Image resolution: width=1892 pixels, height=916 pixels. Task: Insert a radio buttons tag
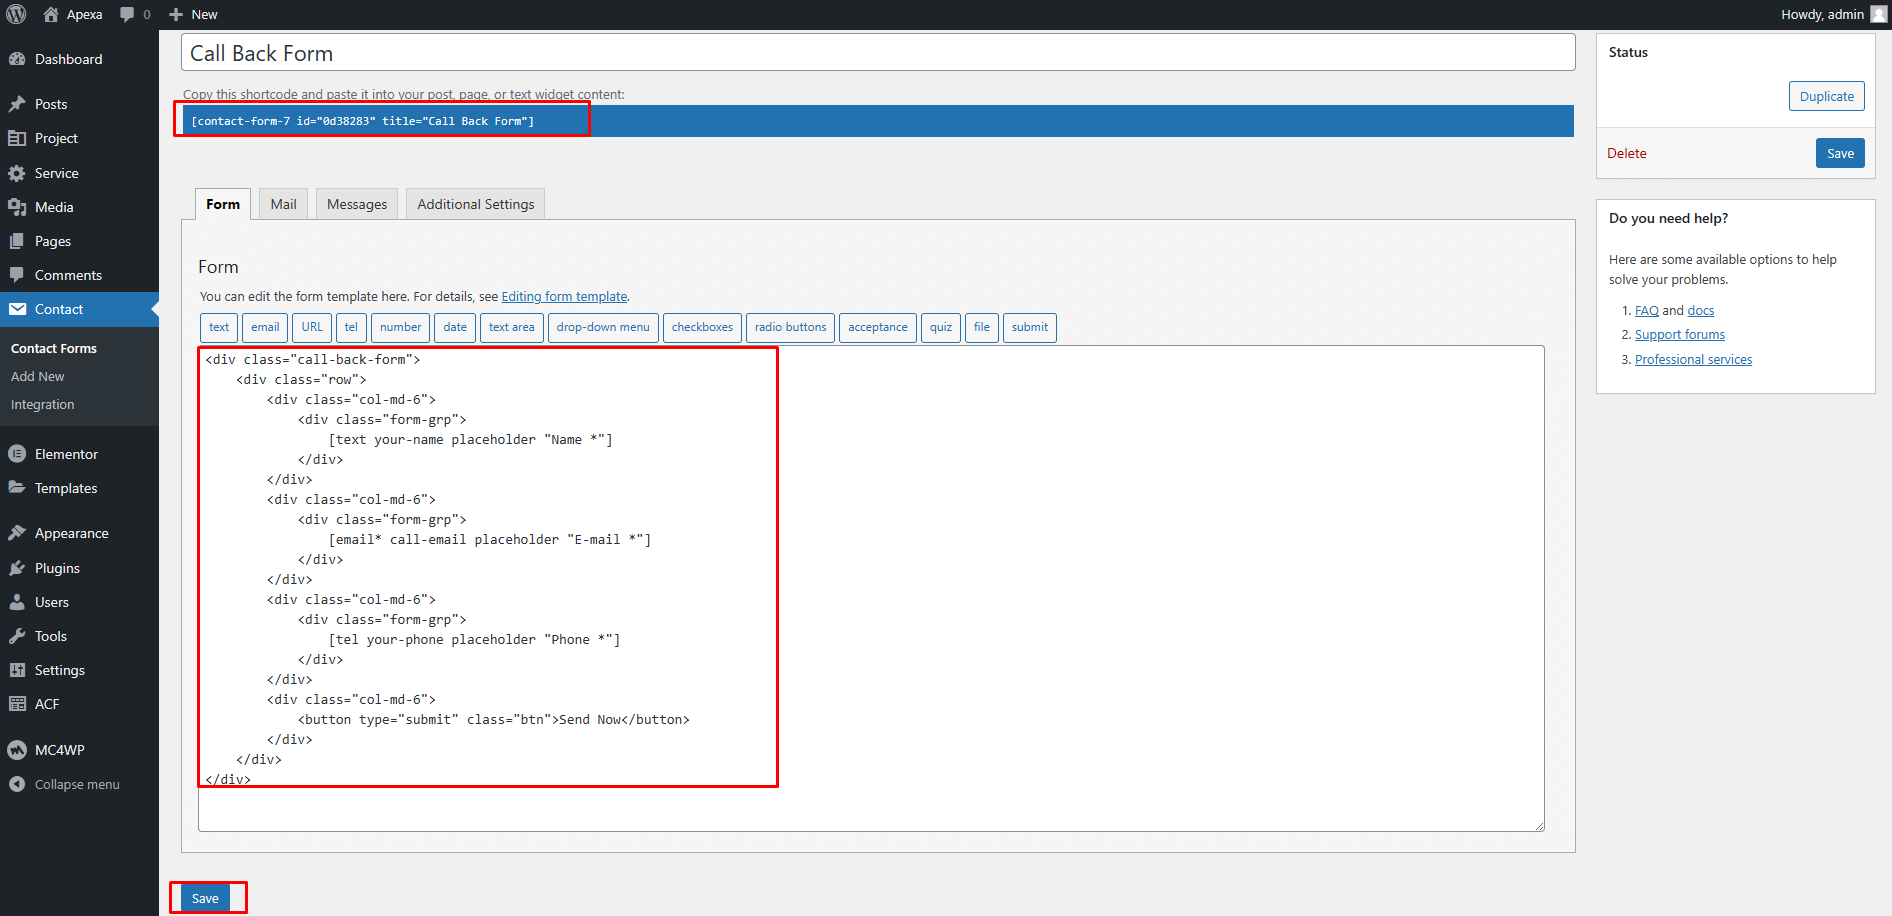tap(790, 327)
